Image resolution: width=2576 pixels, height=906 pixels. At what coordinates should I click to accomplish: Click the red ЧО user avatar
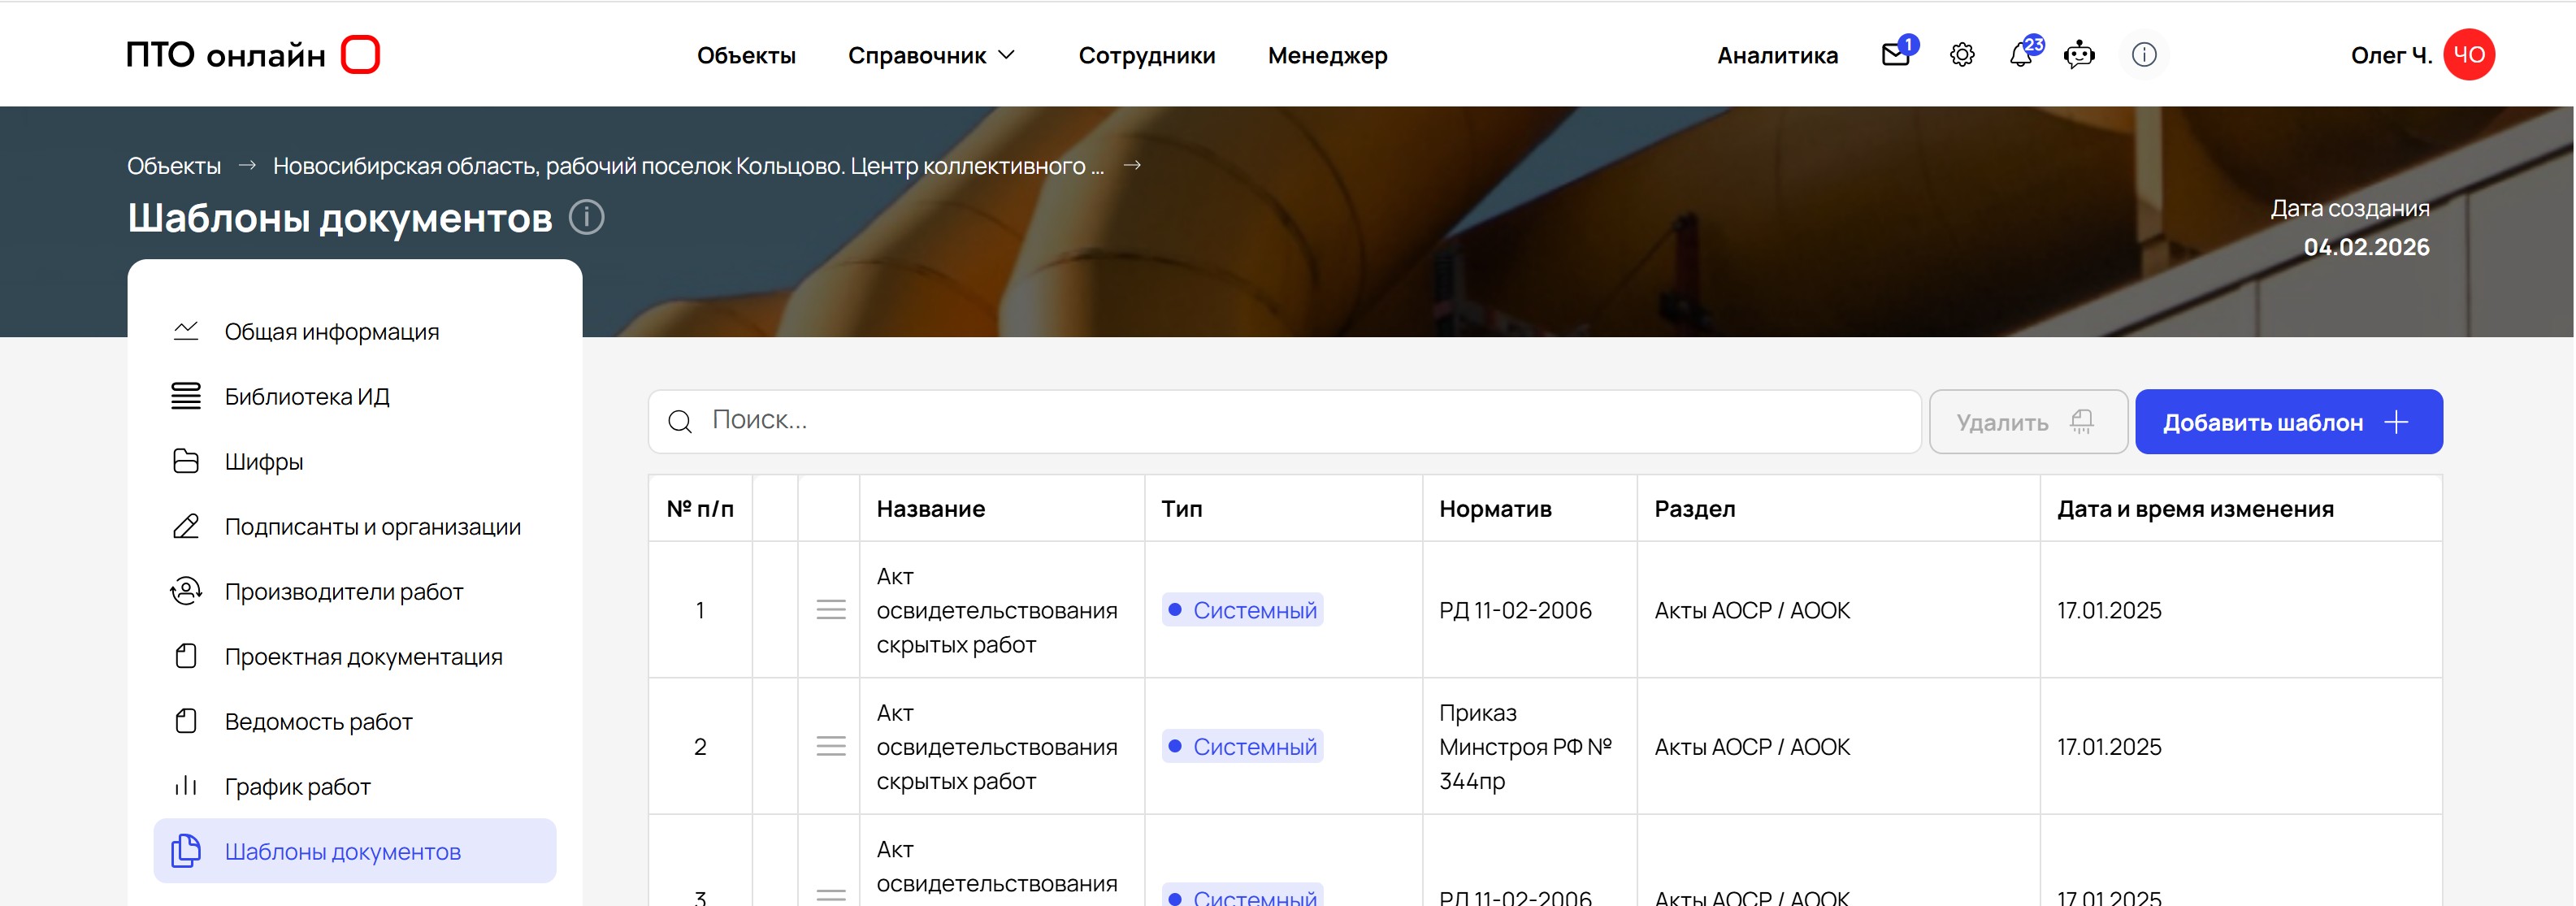[2469, 54]
